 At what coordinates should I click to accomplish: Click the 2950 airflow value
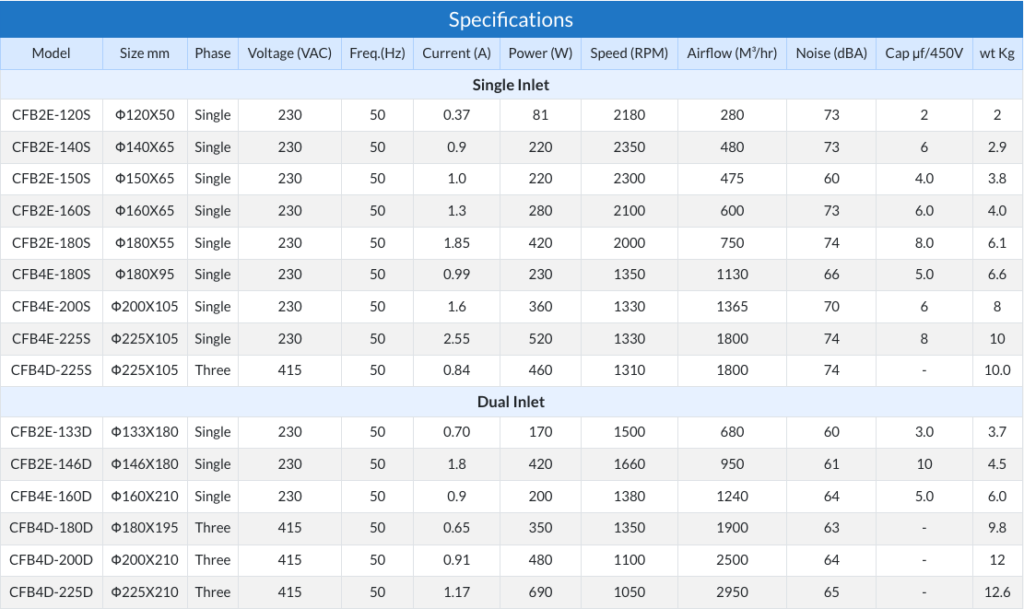(732, 592)
